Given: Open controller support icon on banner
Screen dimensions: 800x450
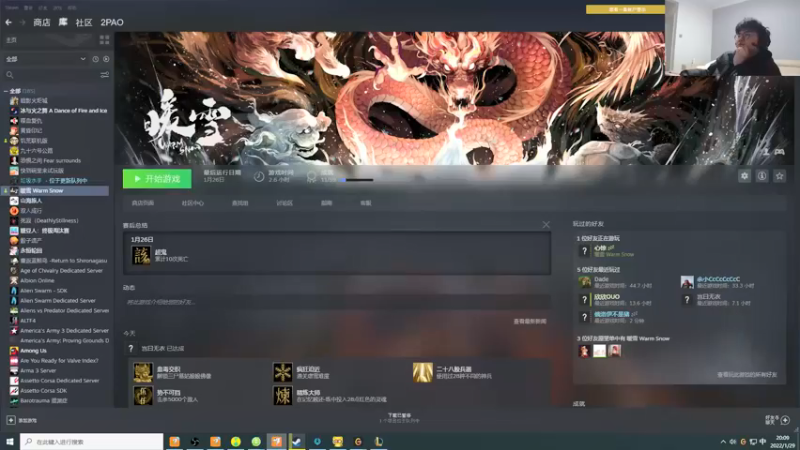Looking at the screenshot, I should click(x=780, y=152).
